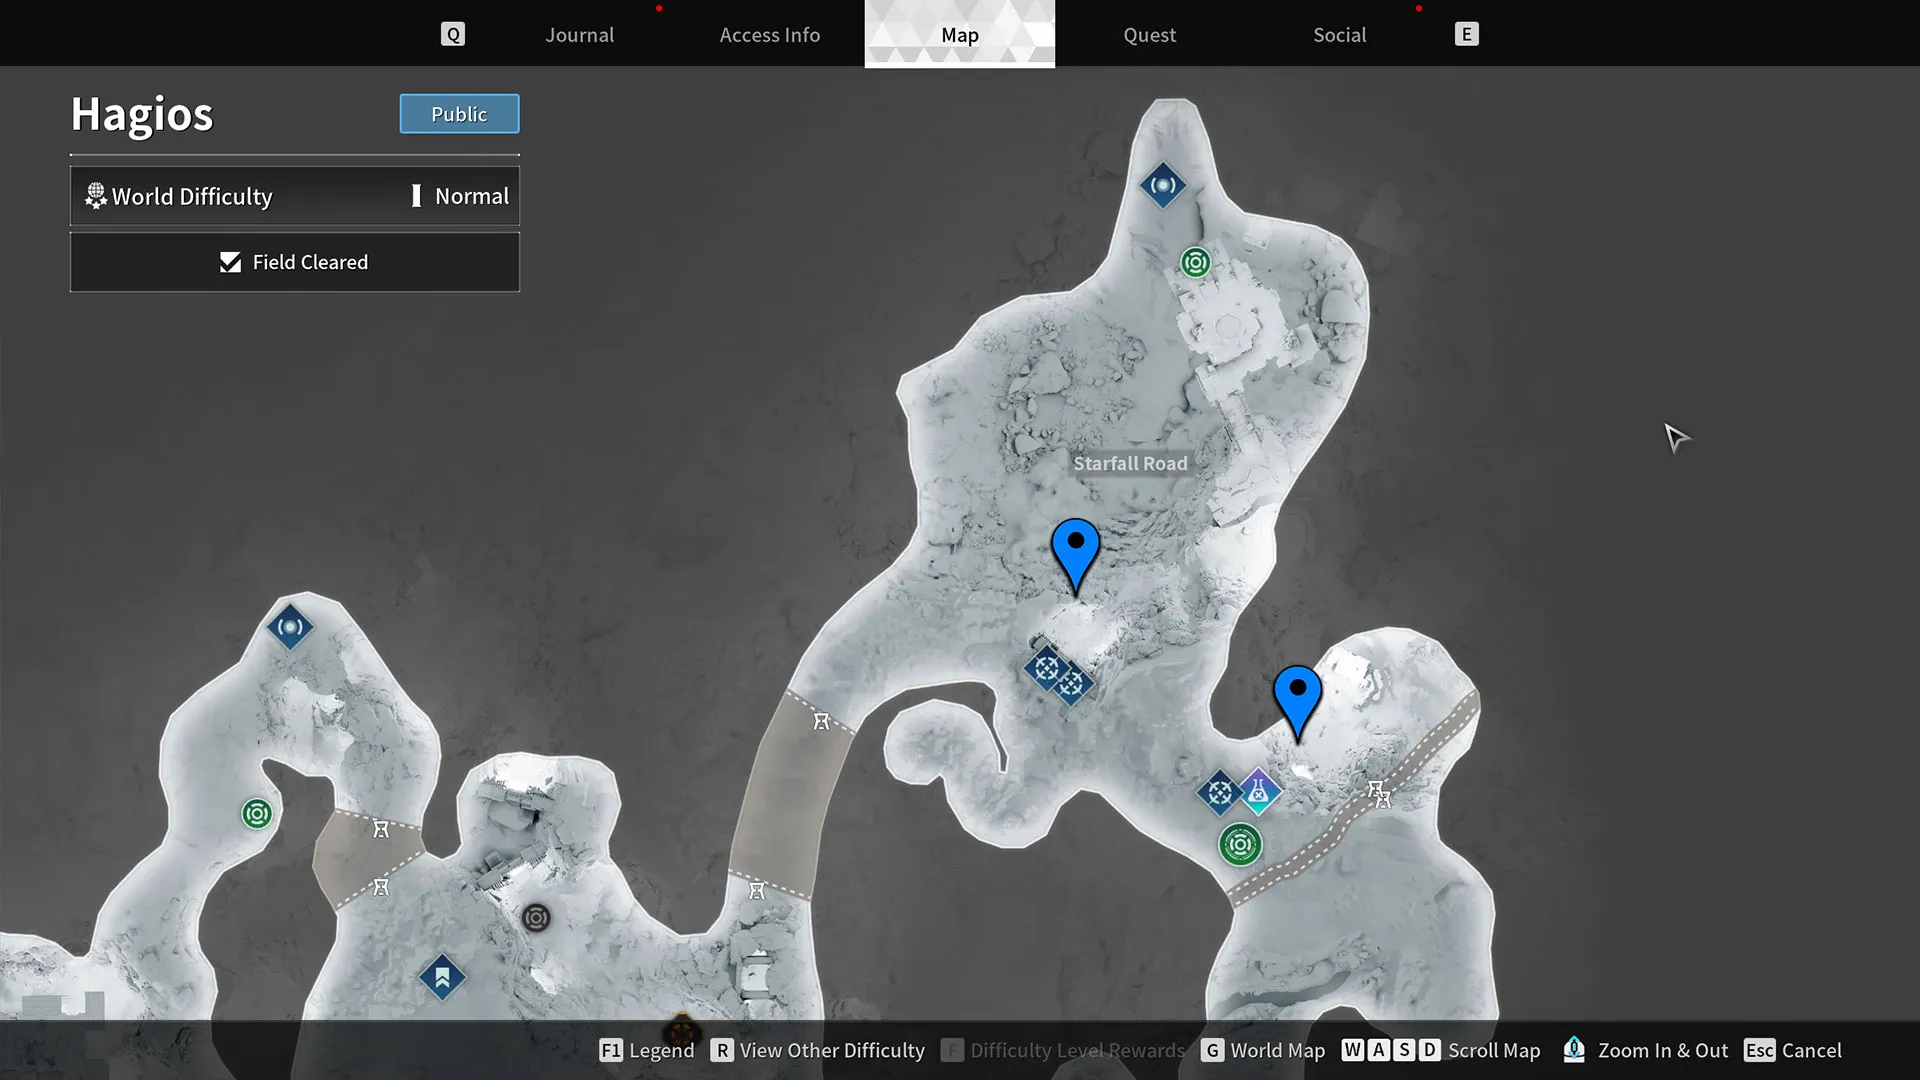Click the Access Info menu item
The image size is (1920, 1080).
tap(770, 33)
